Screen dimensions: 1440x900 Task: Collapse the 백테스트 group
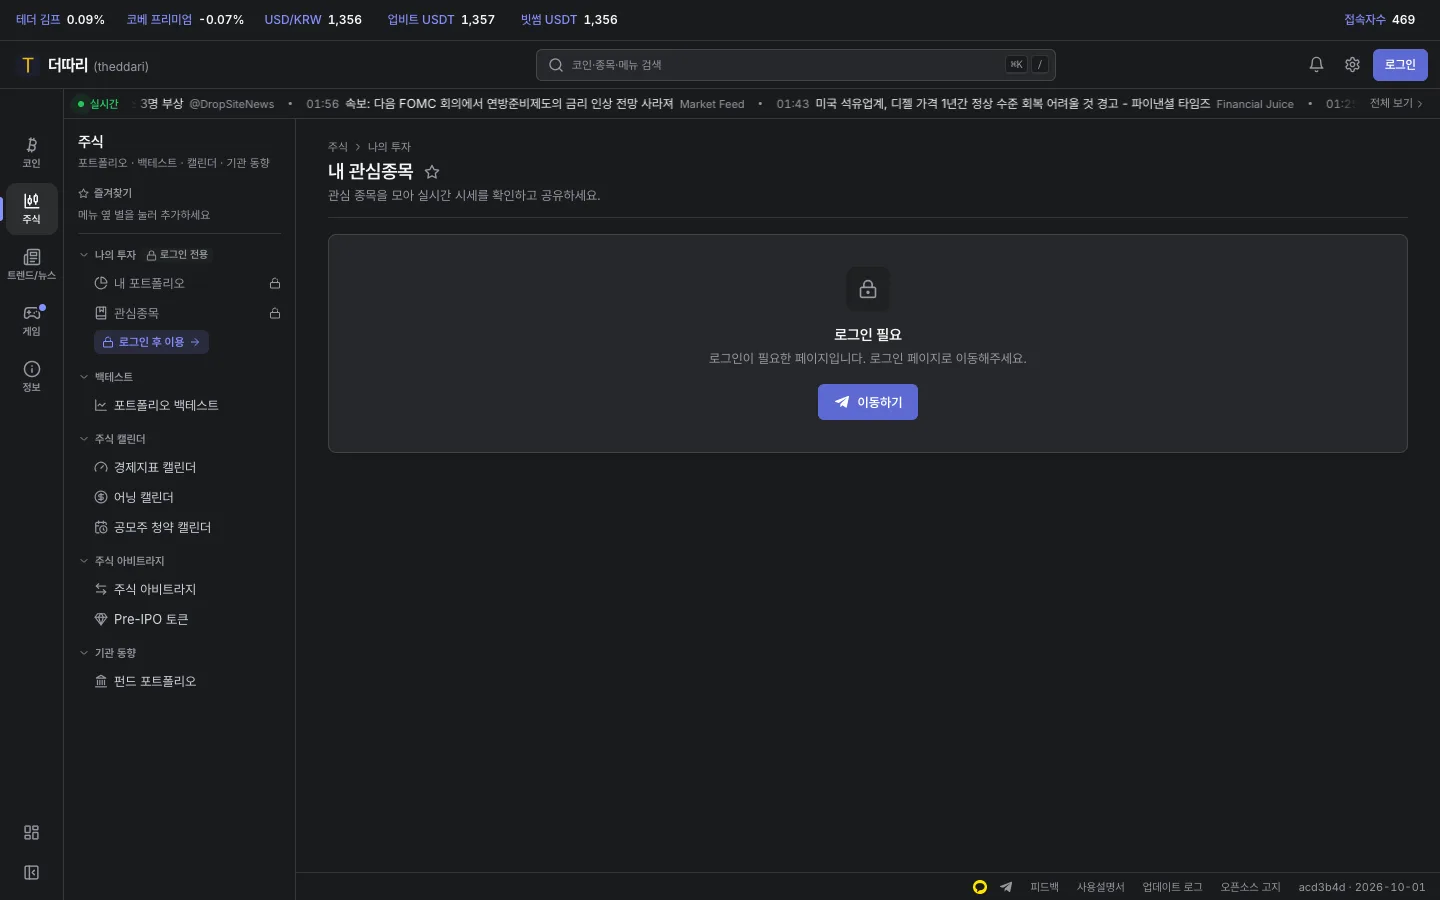click(x=106, y=377)
